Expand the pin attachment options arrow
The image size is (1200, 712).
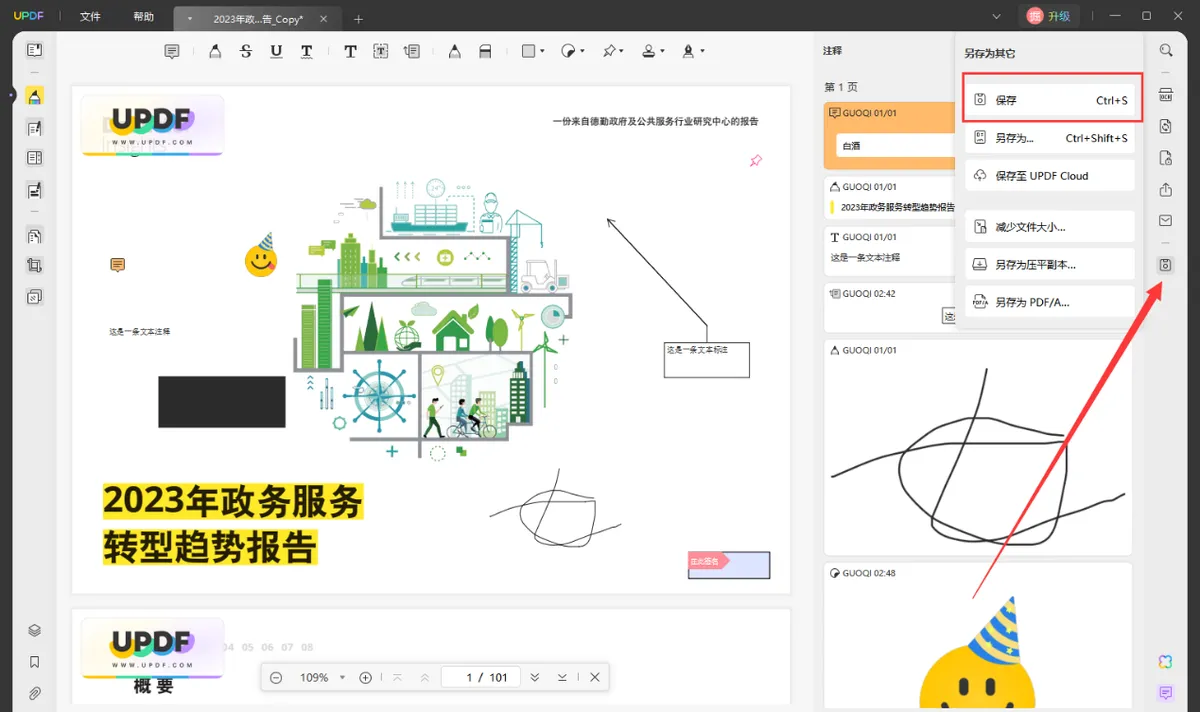[x=622, y=52]
